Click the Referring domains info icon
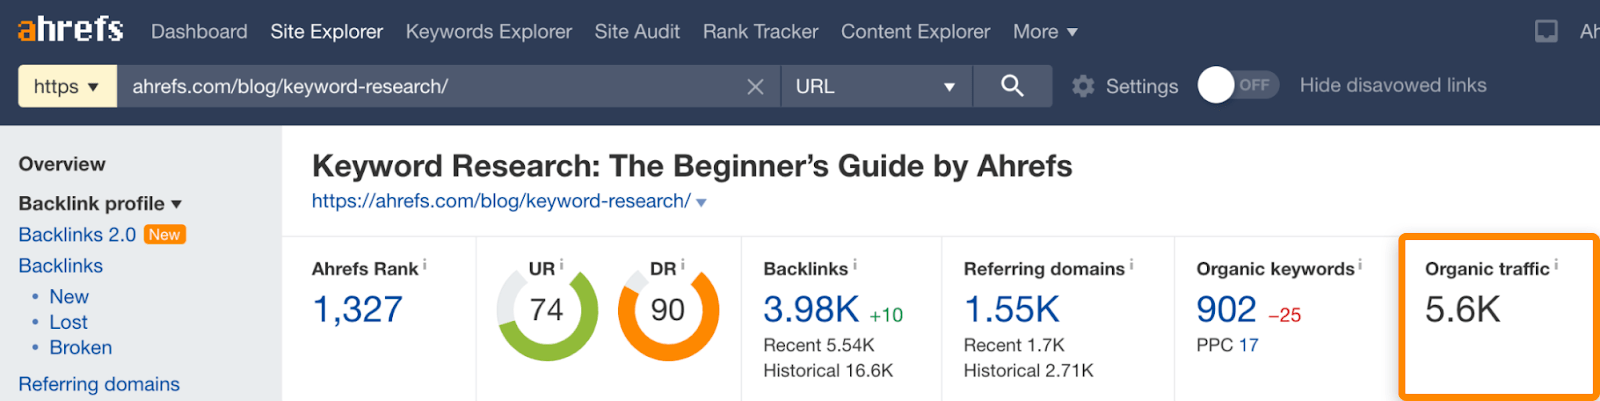This screenshot has height=401, width=1600. (1131, 265)
